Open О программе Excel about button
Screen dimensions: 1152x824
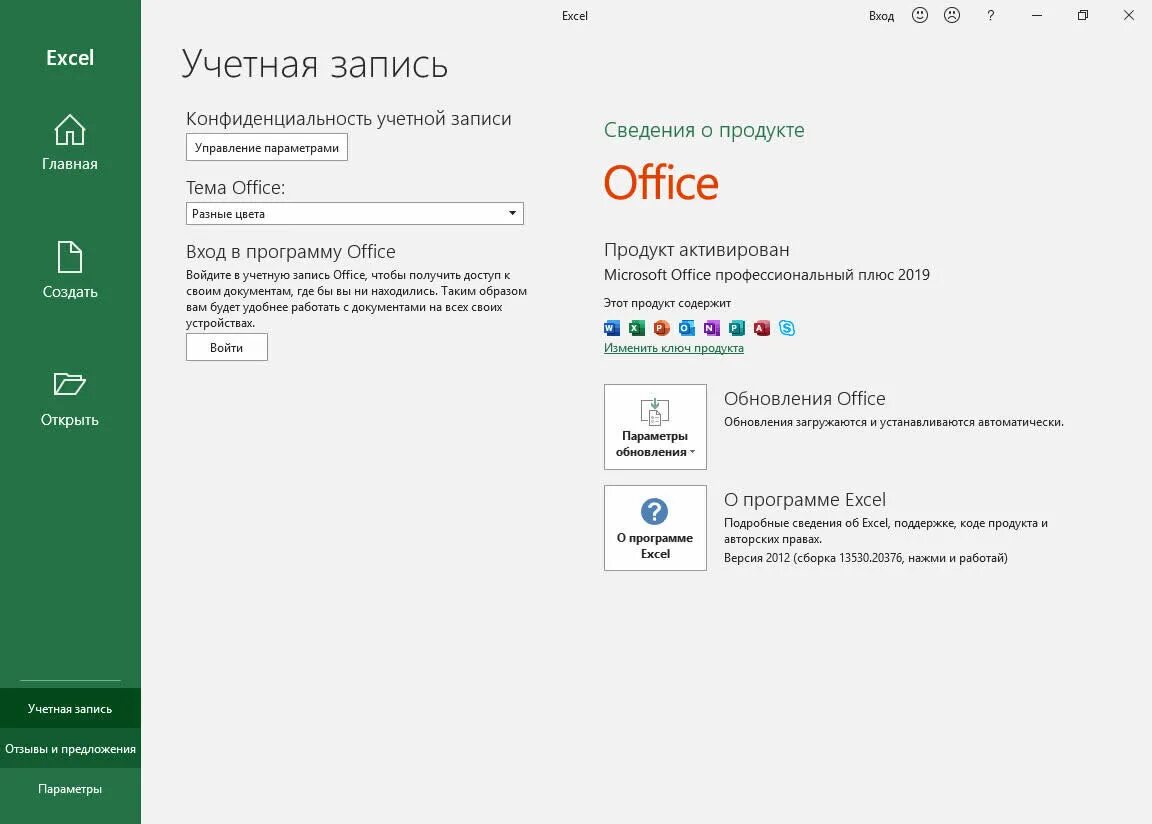tap(655, 528)
